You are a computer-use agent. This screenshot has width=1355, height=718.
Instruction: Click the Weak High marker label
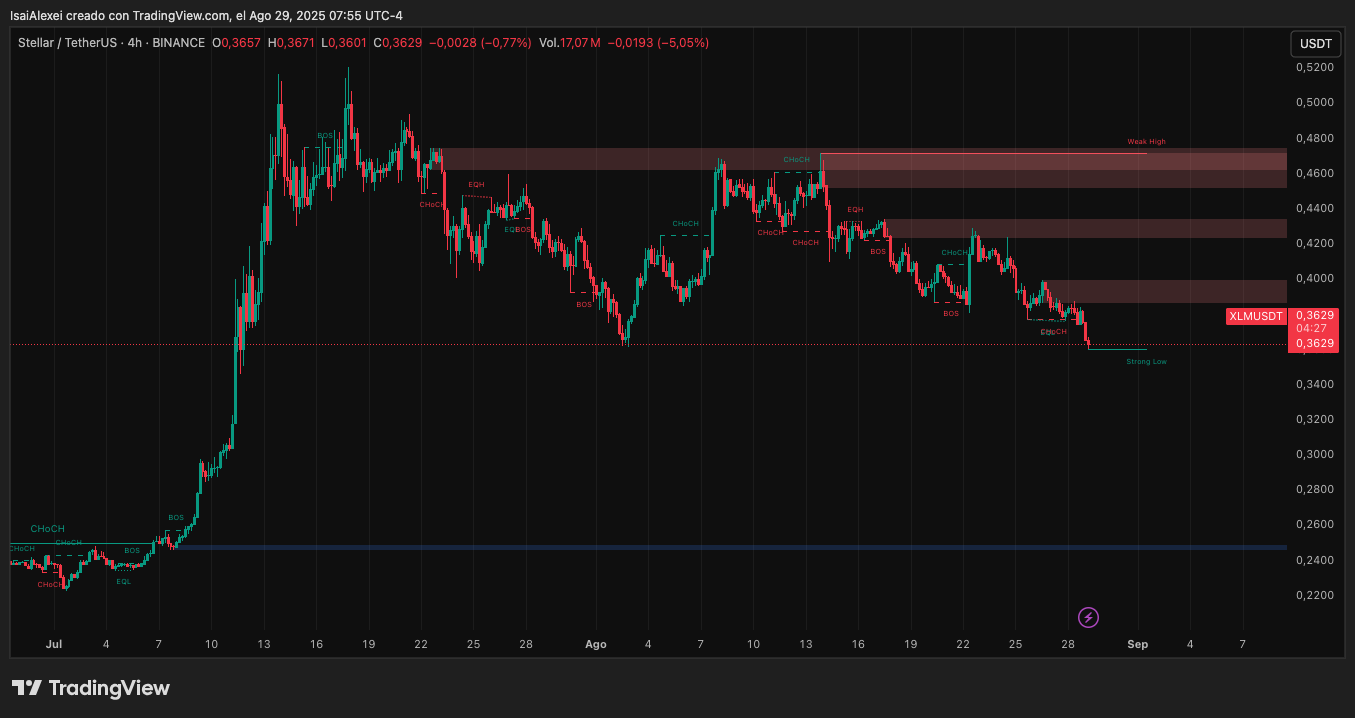pyautogui.click(x=1146, y=142)
